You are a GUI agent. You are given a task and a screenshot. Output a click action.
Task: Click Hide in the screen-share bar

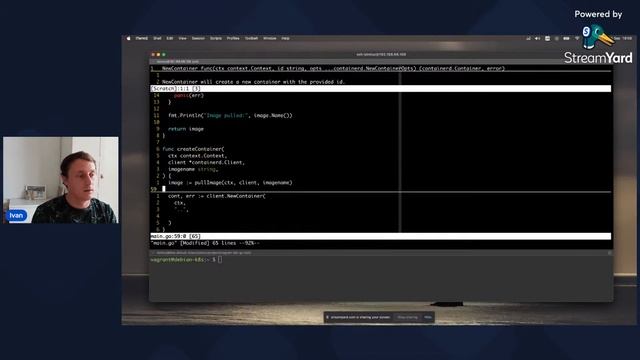(x=427, y=317)
